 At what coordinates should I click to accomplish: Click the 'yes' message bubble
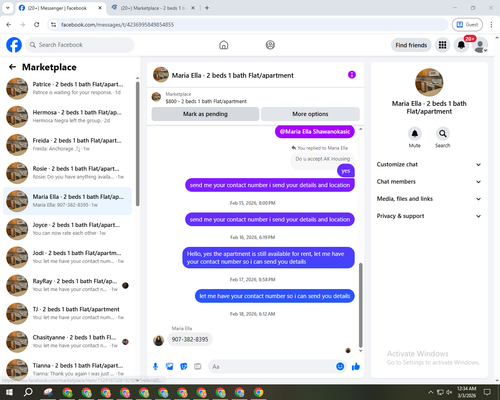346,171
